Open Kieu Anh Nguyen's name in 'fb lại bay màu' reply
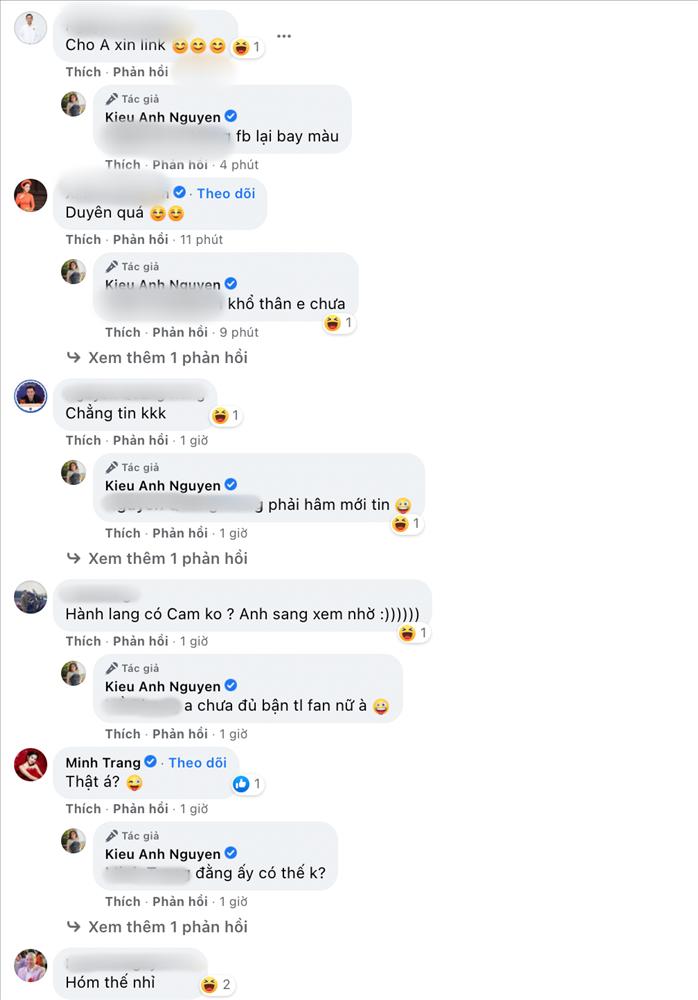 coord(163,117)
